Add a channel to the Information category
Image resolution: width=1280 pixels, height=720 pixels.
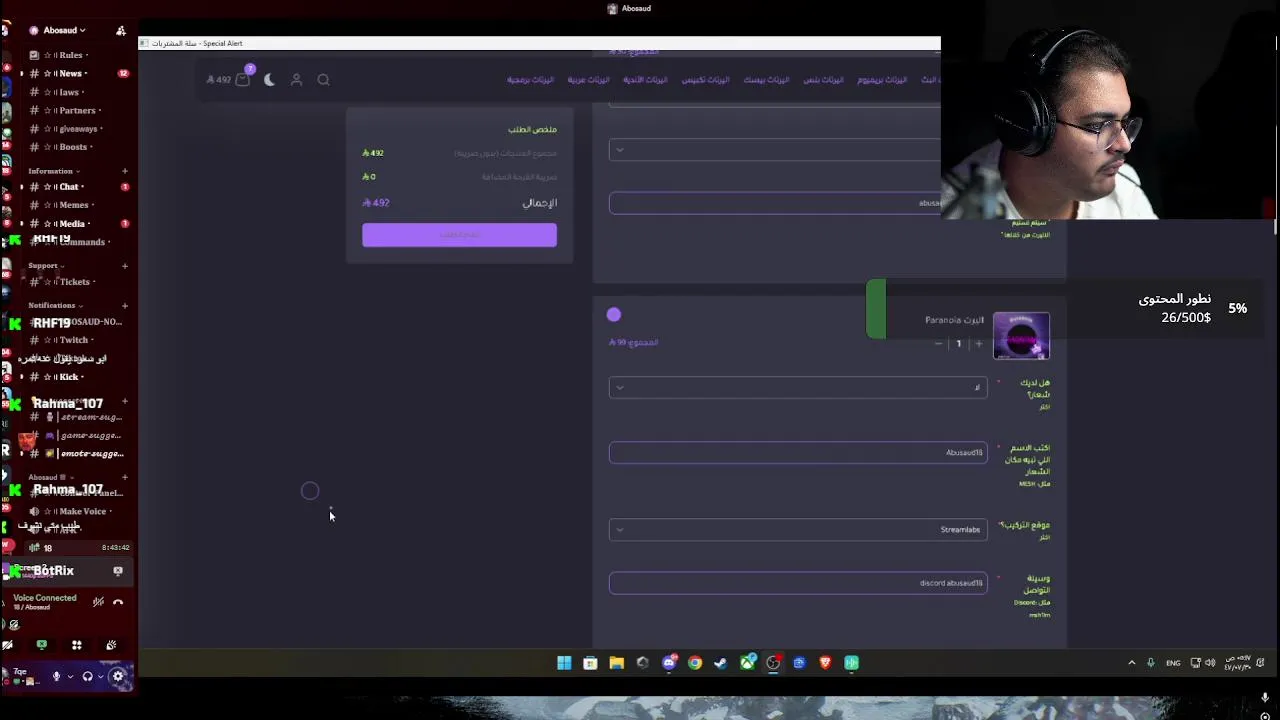pos(125,171)
